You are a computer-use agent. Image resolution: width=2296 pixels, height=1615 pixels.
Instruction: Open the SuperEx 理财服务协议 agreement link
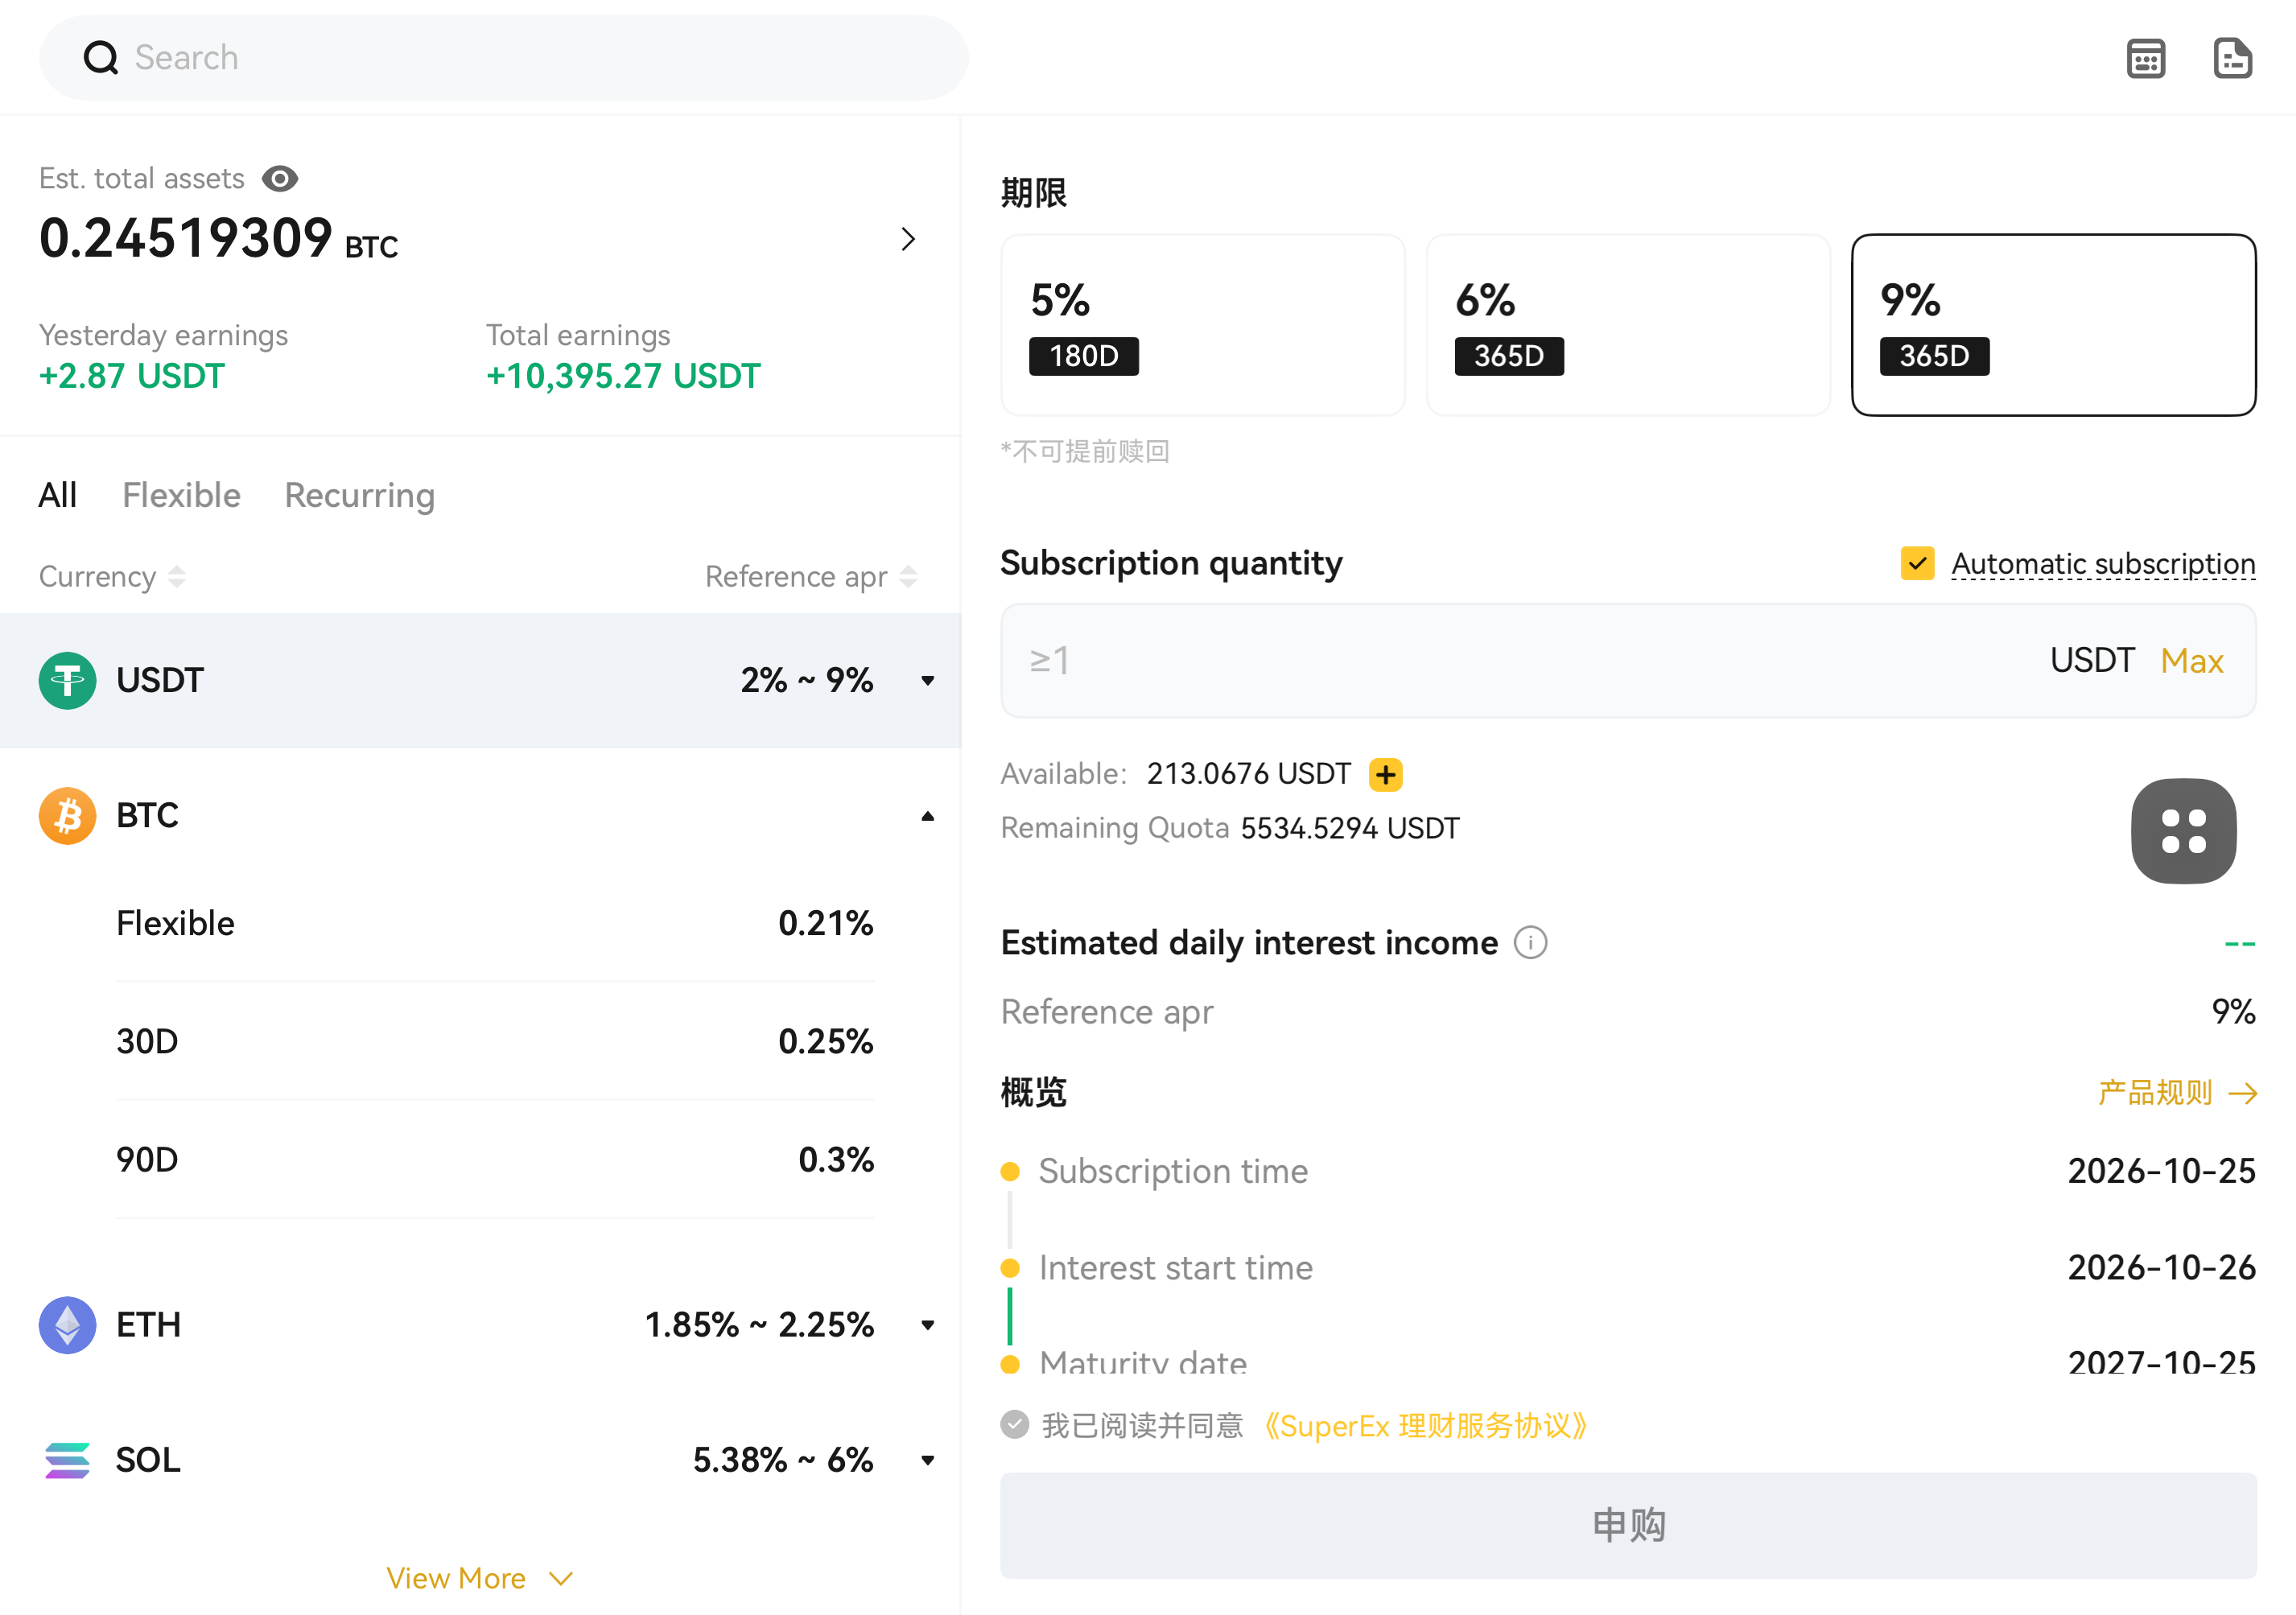(x=1425, y=1424)
